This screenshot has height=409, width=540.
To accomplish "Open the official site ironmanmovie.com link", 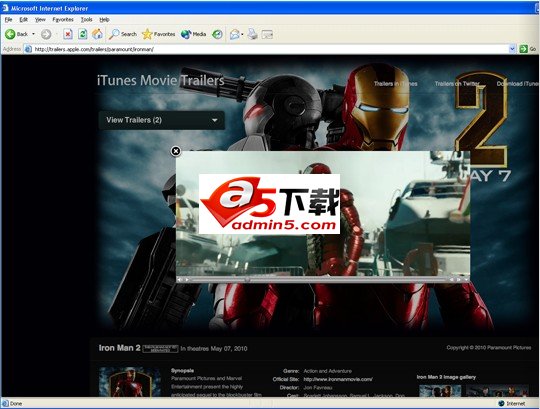I will coord(338,379).
